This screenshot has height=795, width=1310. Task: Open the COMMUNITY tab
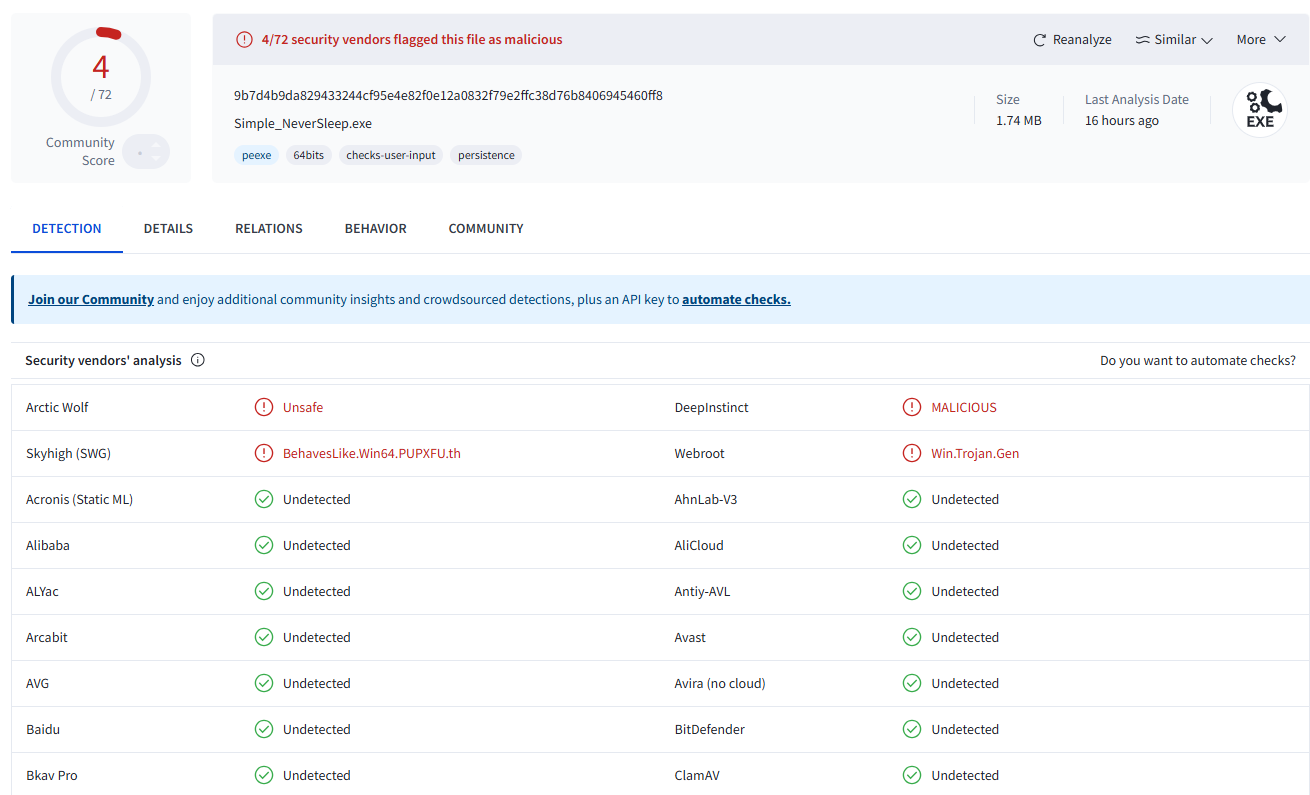[486, 229]
